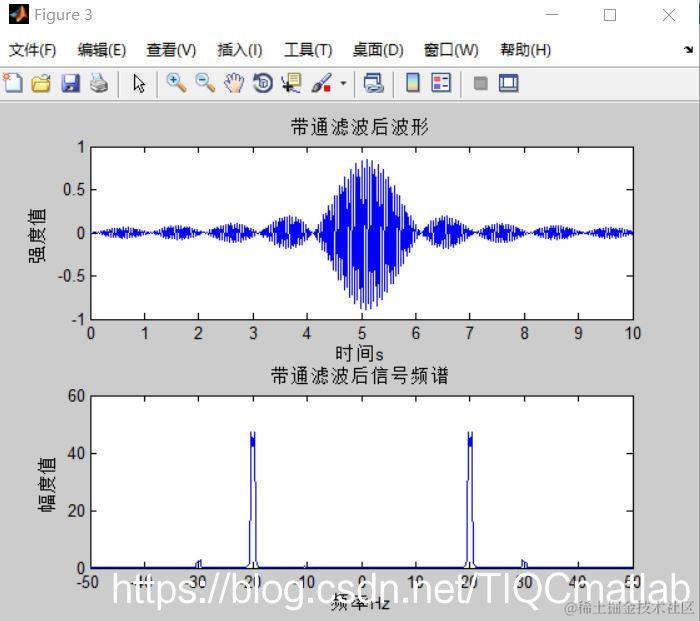Select the Brush data tool
This screenshot has height=621, width=700.
tap(321, 83)
